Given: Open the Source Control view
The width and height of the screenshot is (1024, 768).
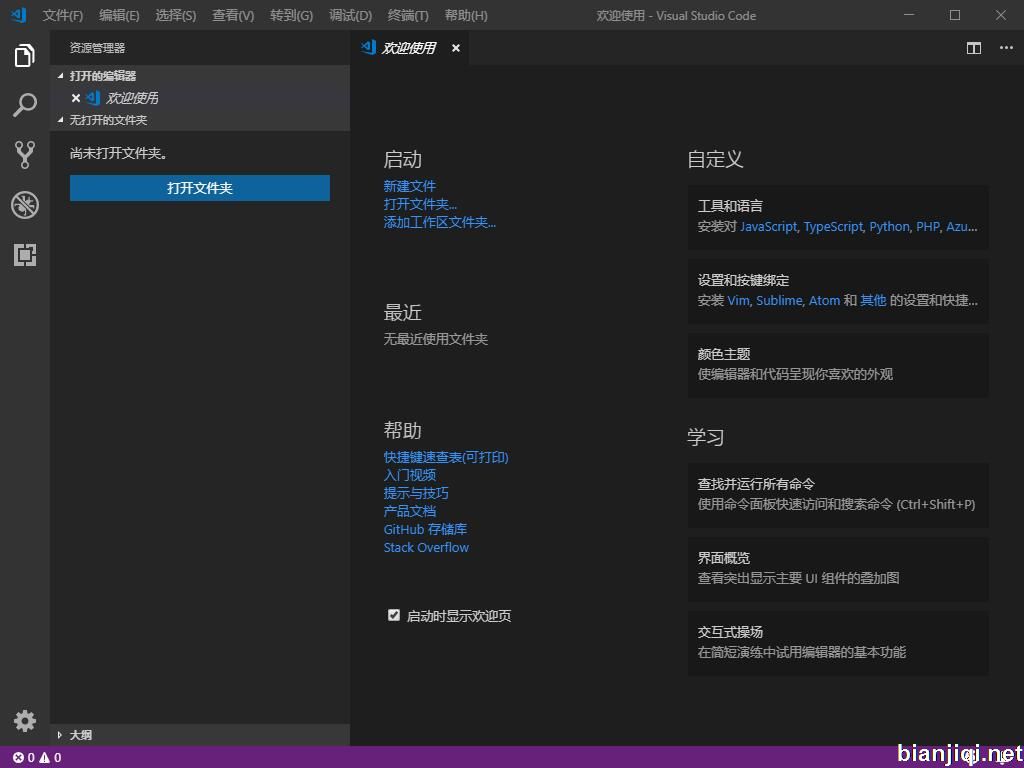Looking at the screenshot, I should pos(24,155).
